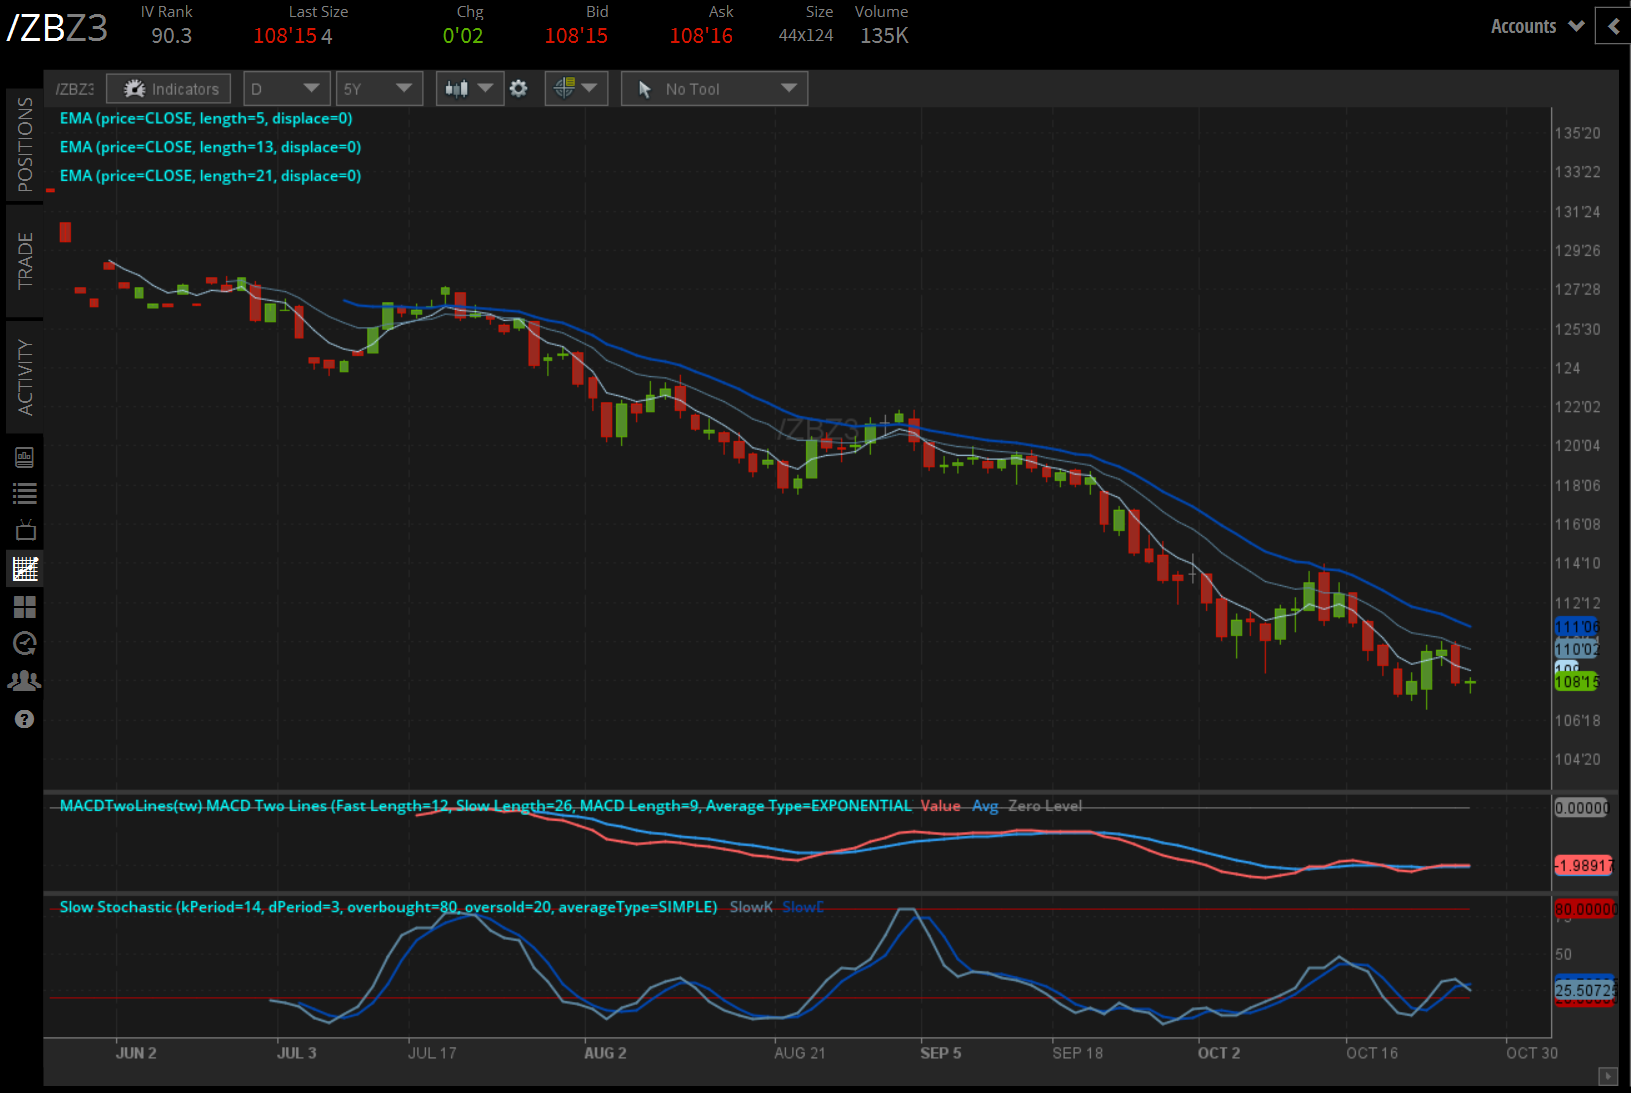Click the chart settings gear icon
This screenshot has width=1631, height=1093.
click(x=519, y=88)
